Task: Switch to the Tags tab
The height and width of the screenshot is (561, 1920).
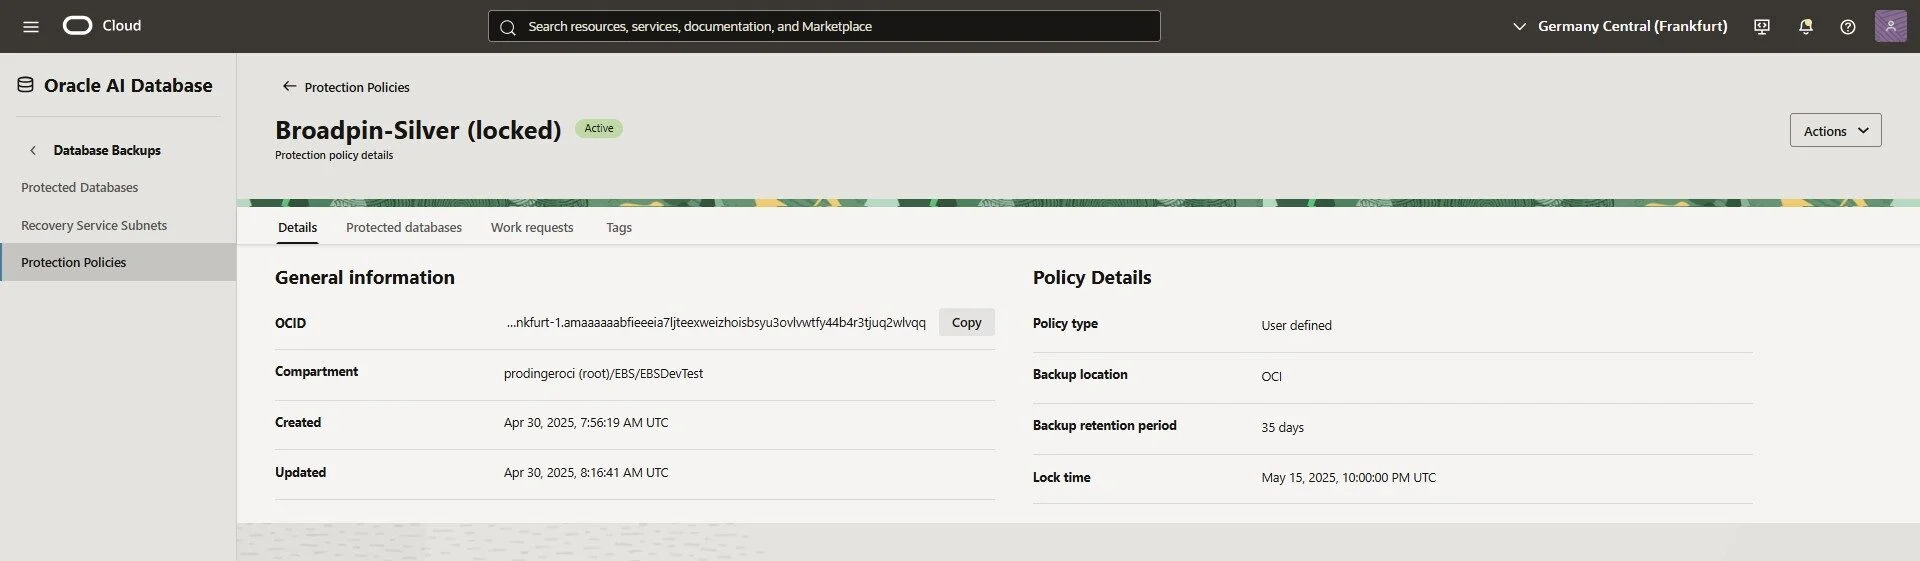Action: coord(619,227)
